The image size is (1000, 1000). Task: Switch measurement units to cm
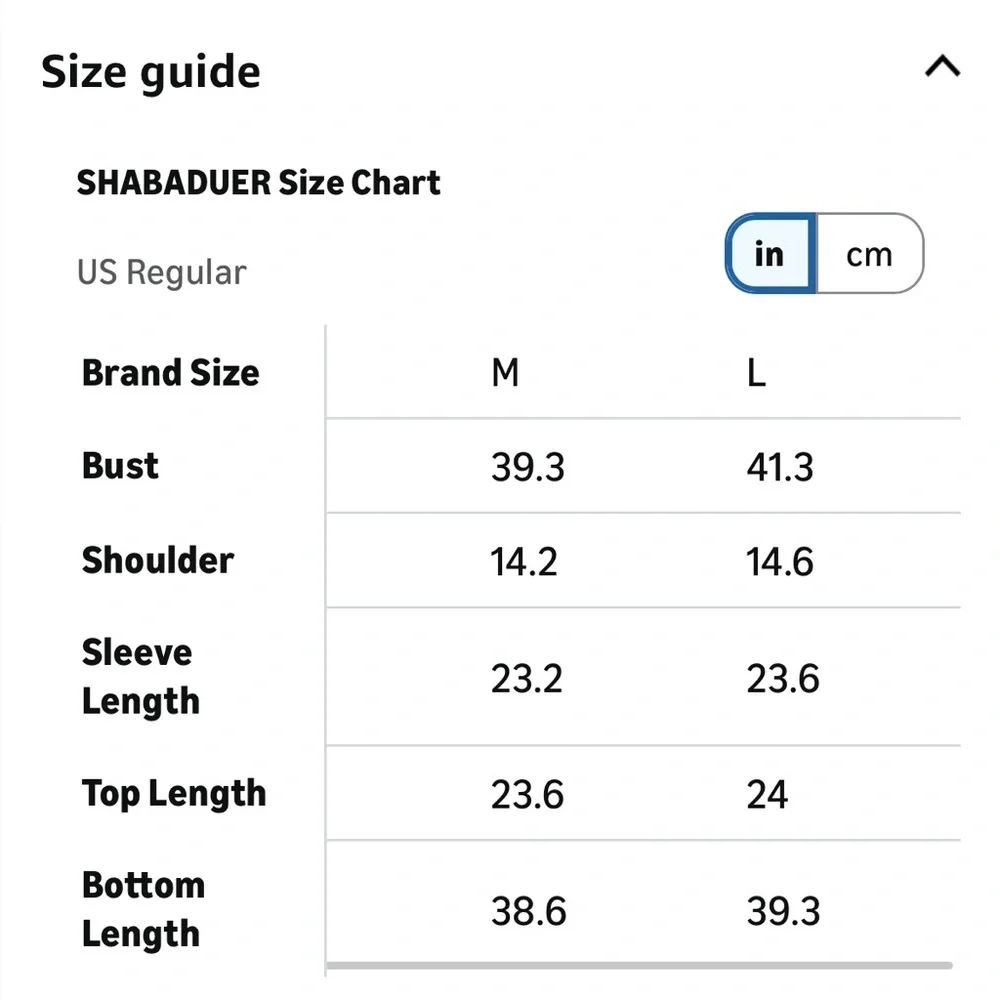click(869, 254)
